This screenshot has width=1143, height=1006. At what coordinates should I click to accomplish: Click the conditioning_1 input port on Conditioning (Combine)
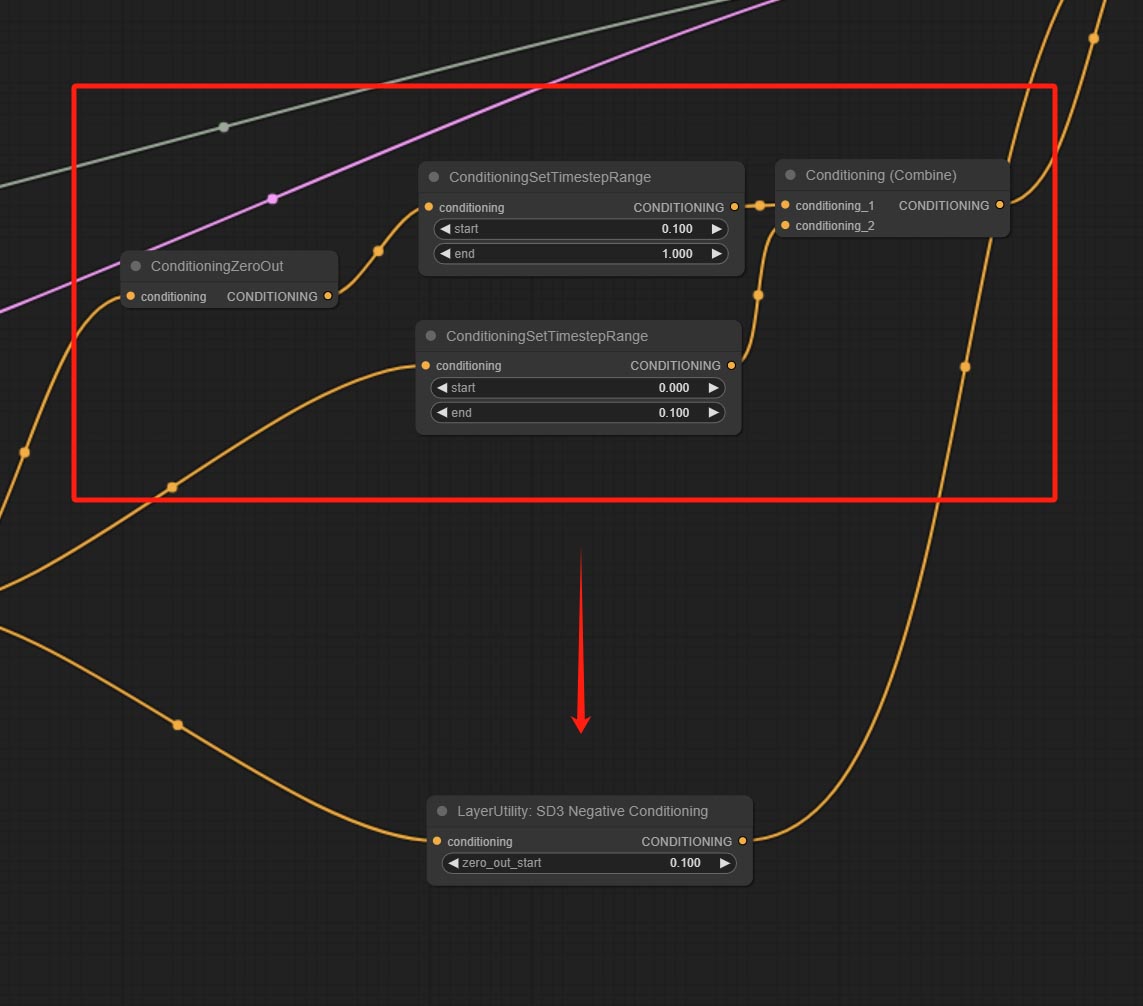785,205
